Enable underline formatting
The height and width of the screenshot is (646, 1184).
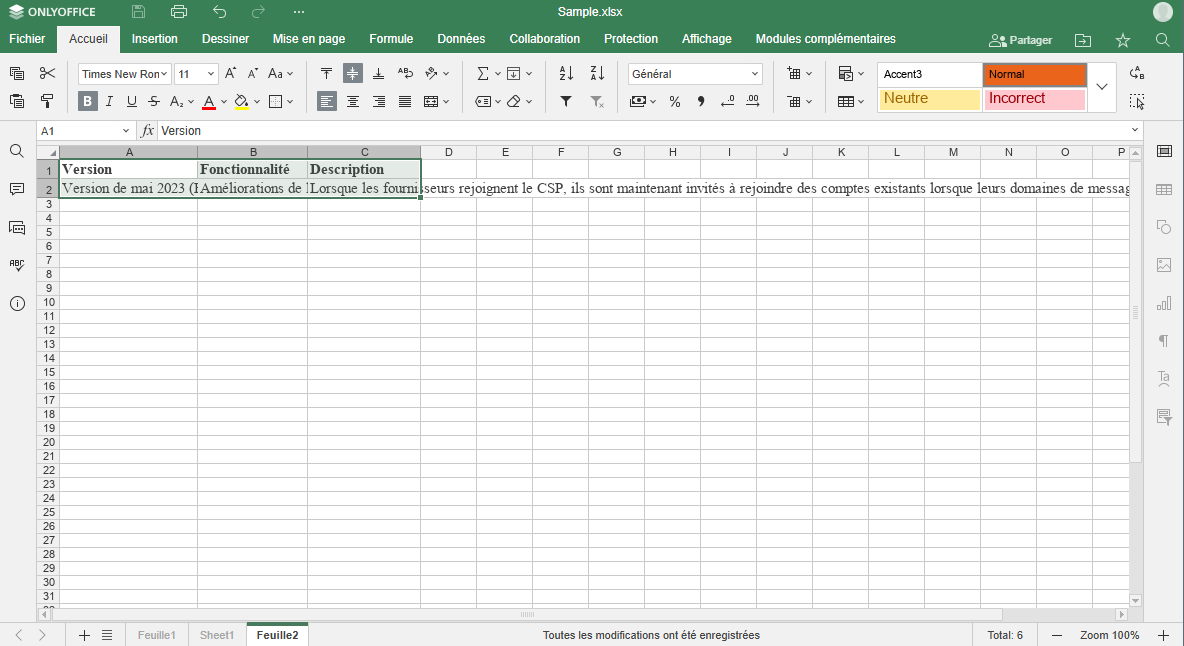point(131,101)
